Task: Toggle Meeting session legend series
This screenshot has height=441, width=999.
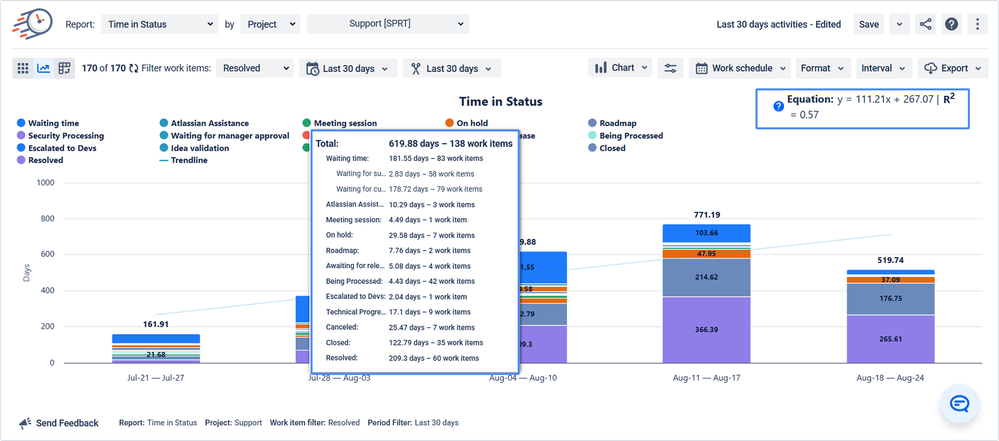Action: click(340, 123)
